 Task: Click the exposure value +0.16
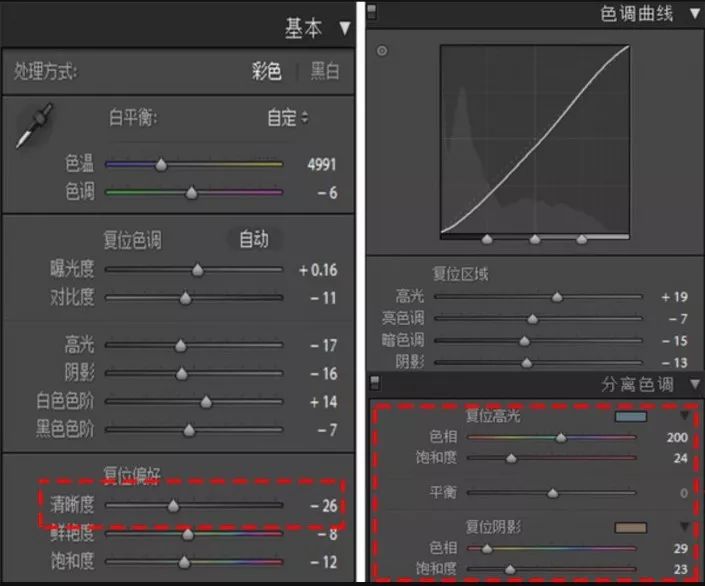coord(318,270)
